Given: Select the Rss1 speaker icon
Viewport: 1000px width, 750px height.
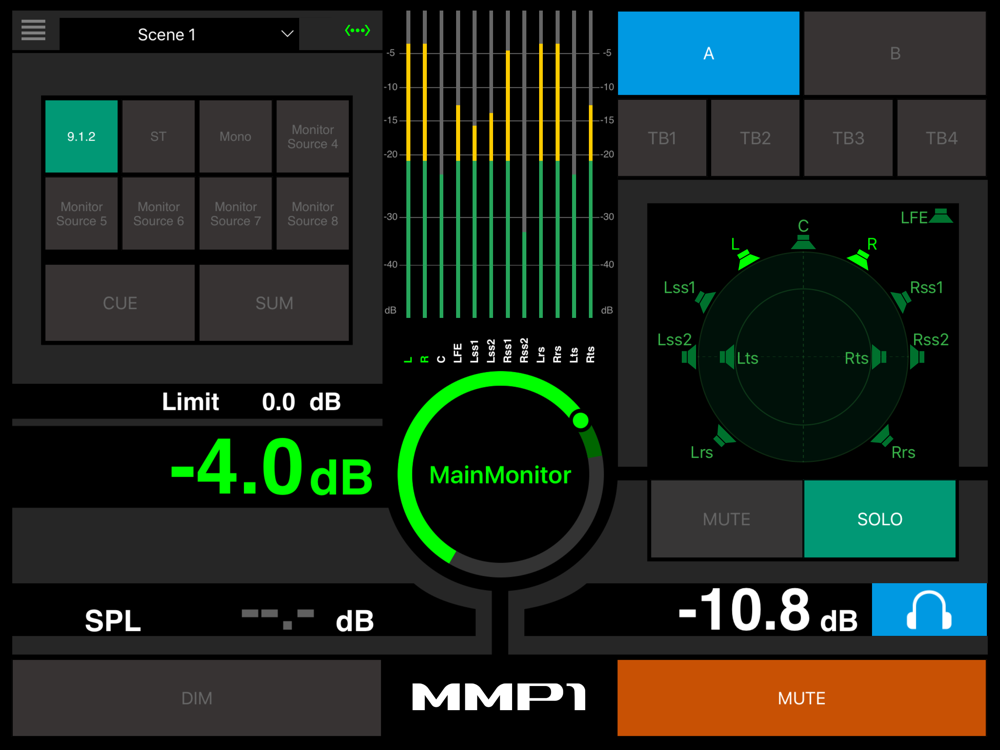Looking at the screenshot, I should pos(901,300).
